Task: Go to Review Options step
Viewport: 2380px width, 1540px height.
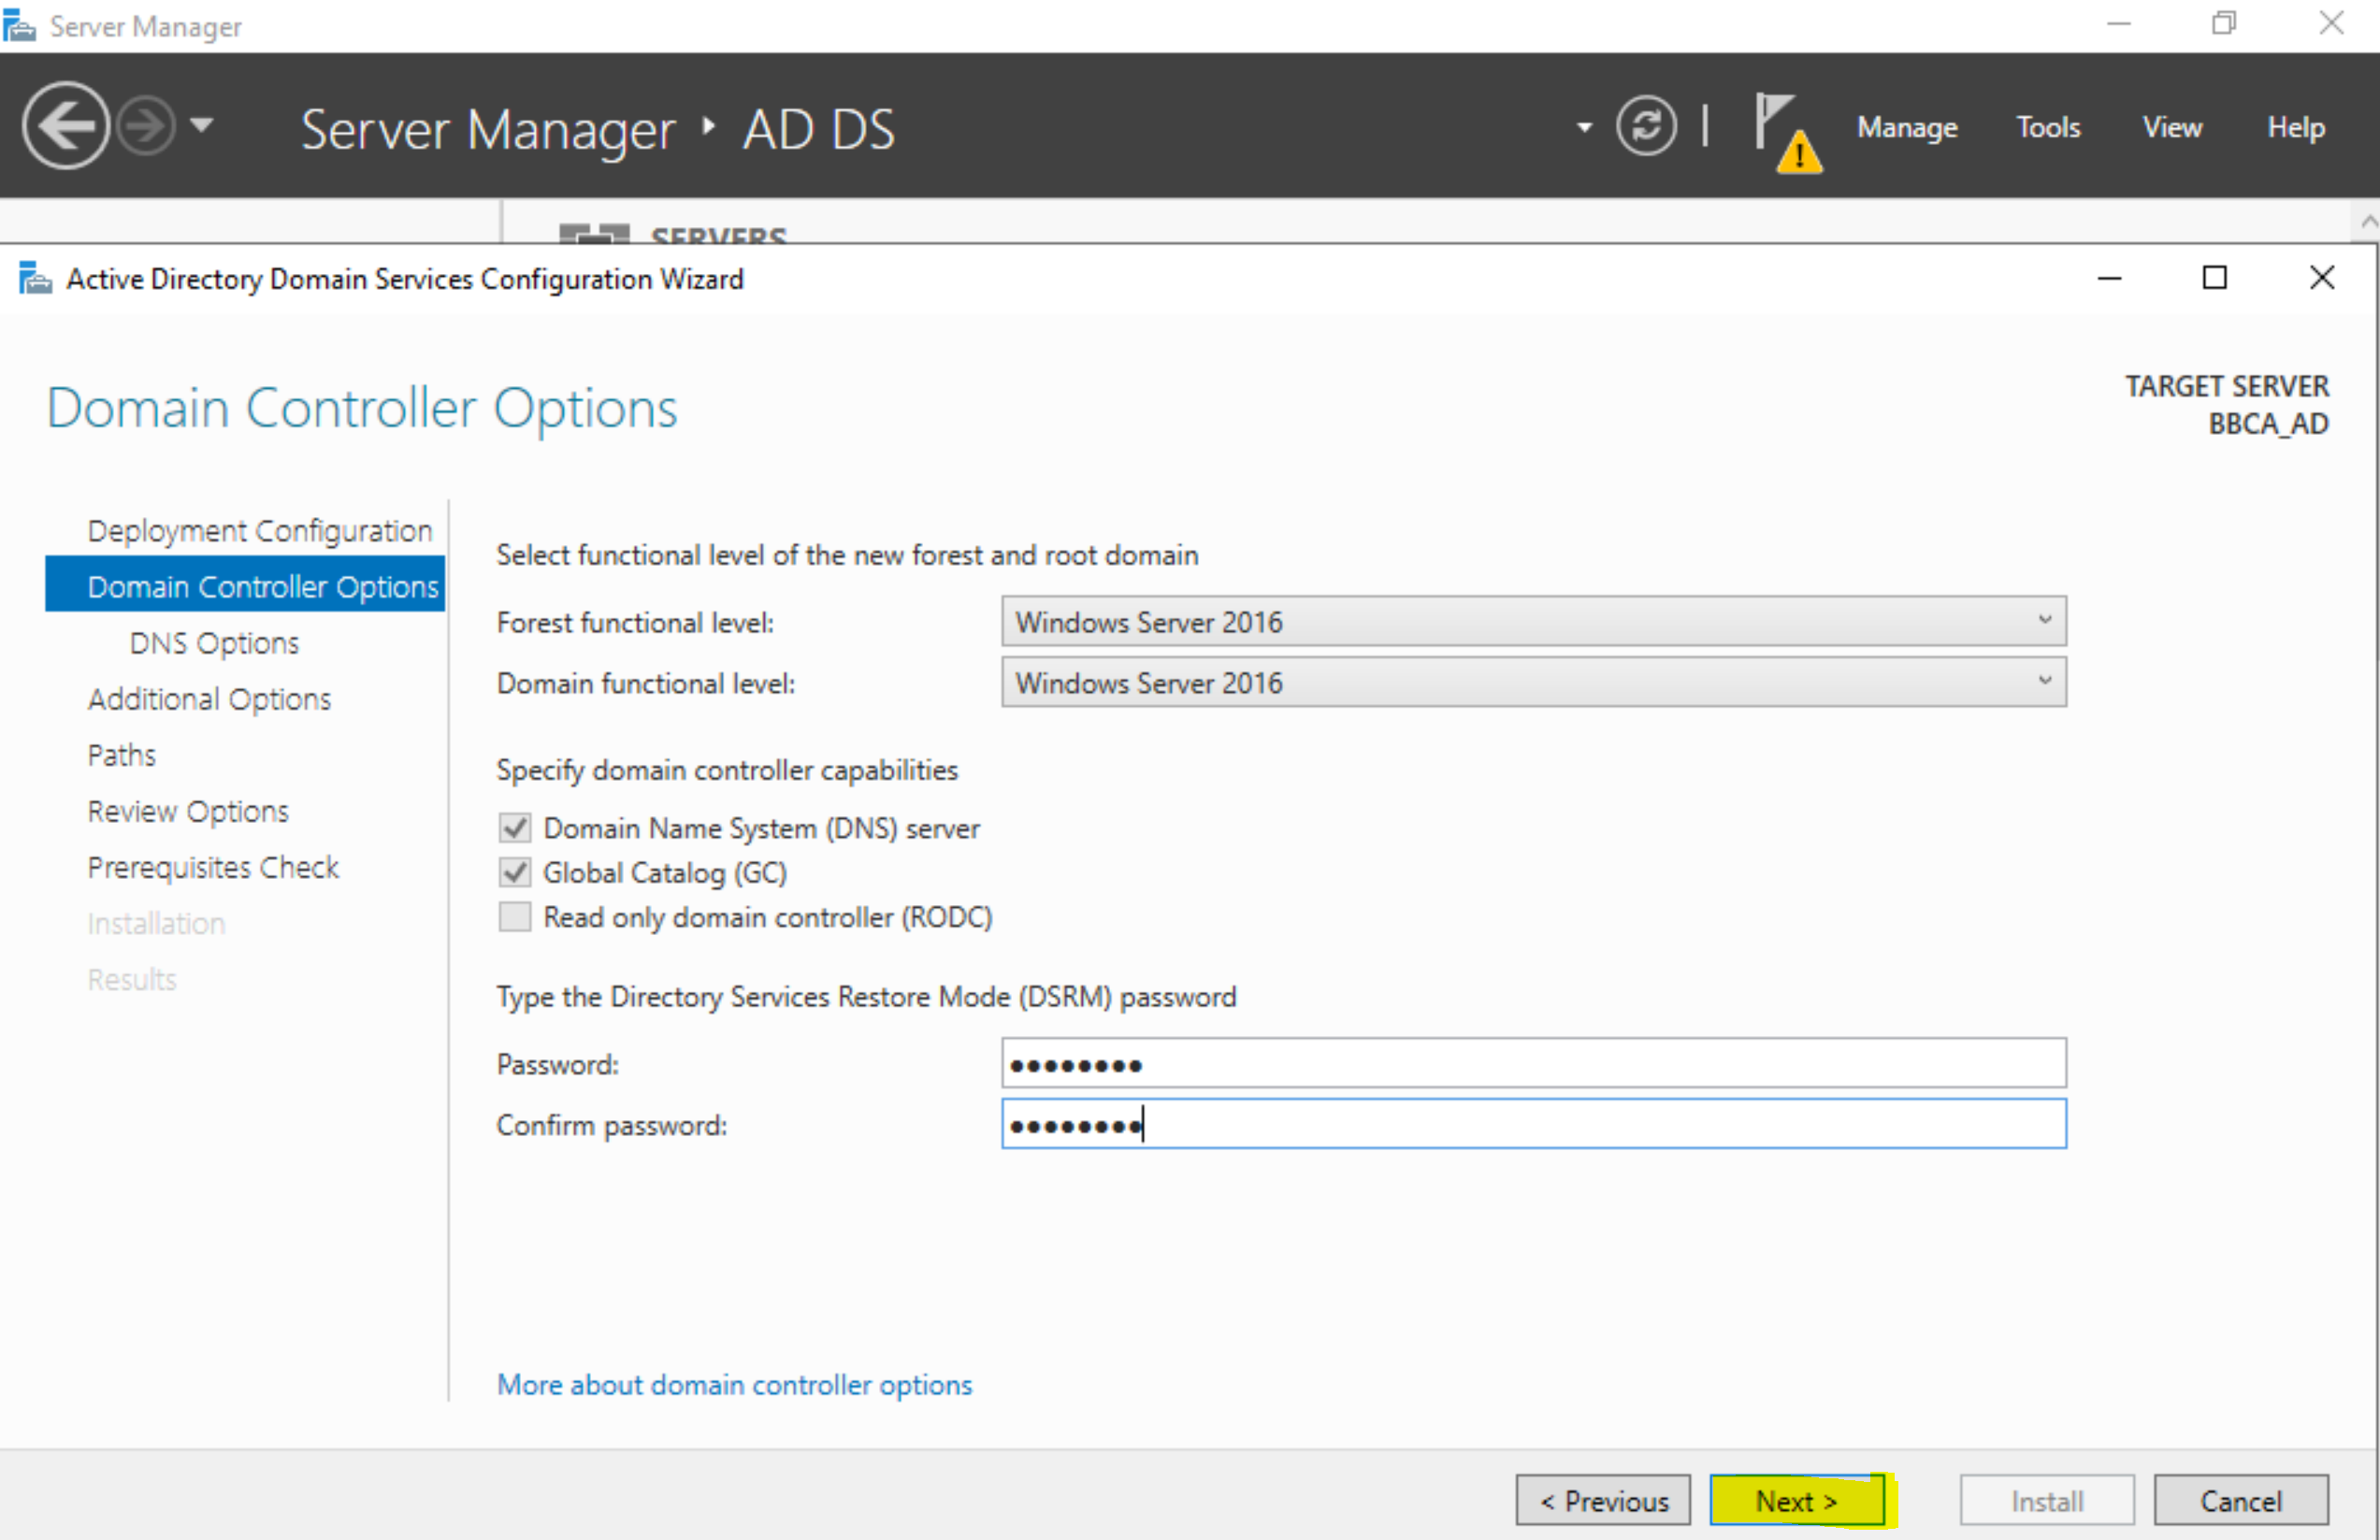Action: [188, 811]
